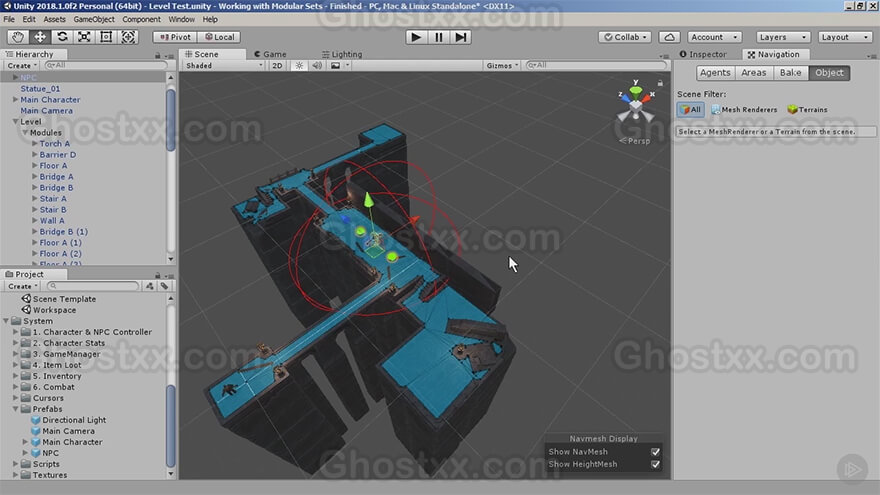Switch perspective via Persp label
The image size is (880, 495).
(x=635, y=141)
